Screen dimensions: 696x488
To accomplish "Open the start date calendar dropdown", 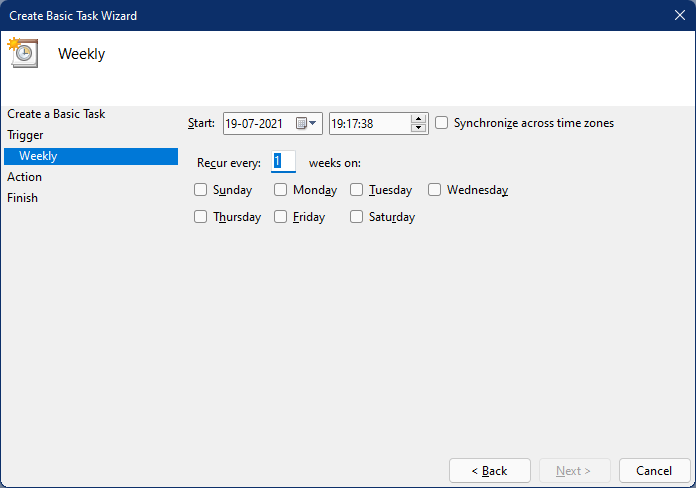I will click(x=306, y=123).
